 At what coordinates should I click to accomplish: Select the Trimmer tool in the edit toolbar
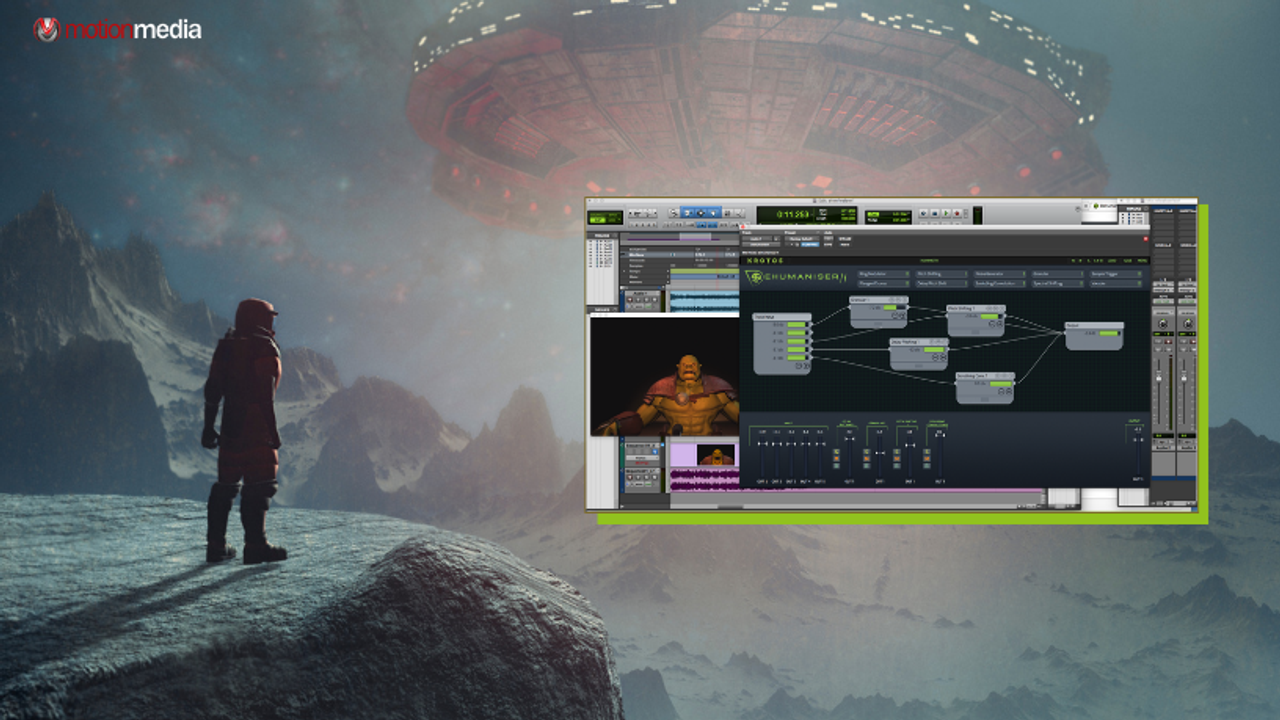click(687, 212)
